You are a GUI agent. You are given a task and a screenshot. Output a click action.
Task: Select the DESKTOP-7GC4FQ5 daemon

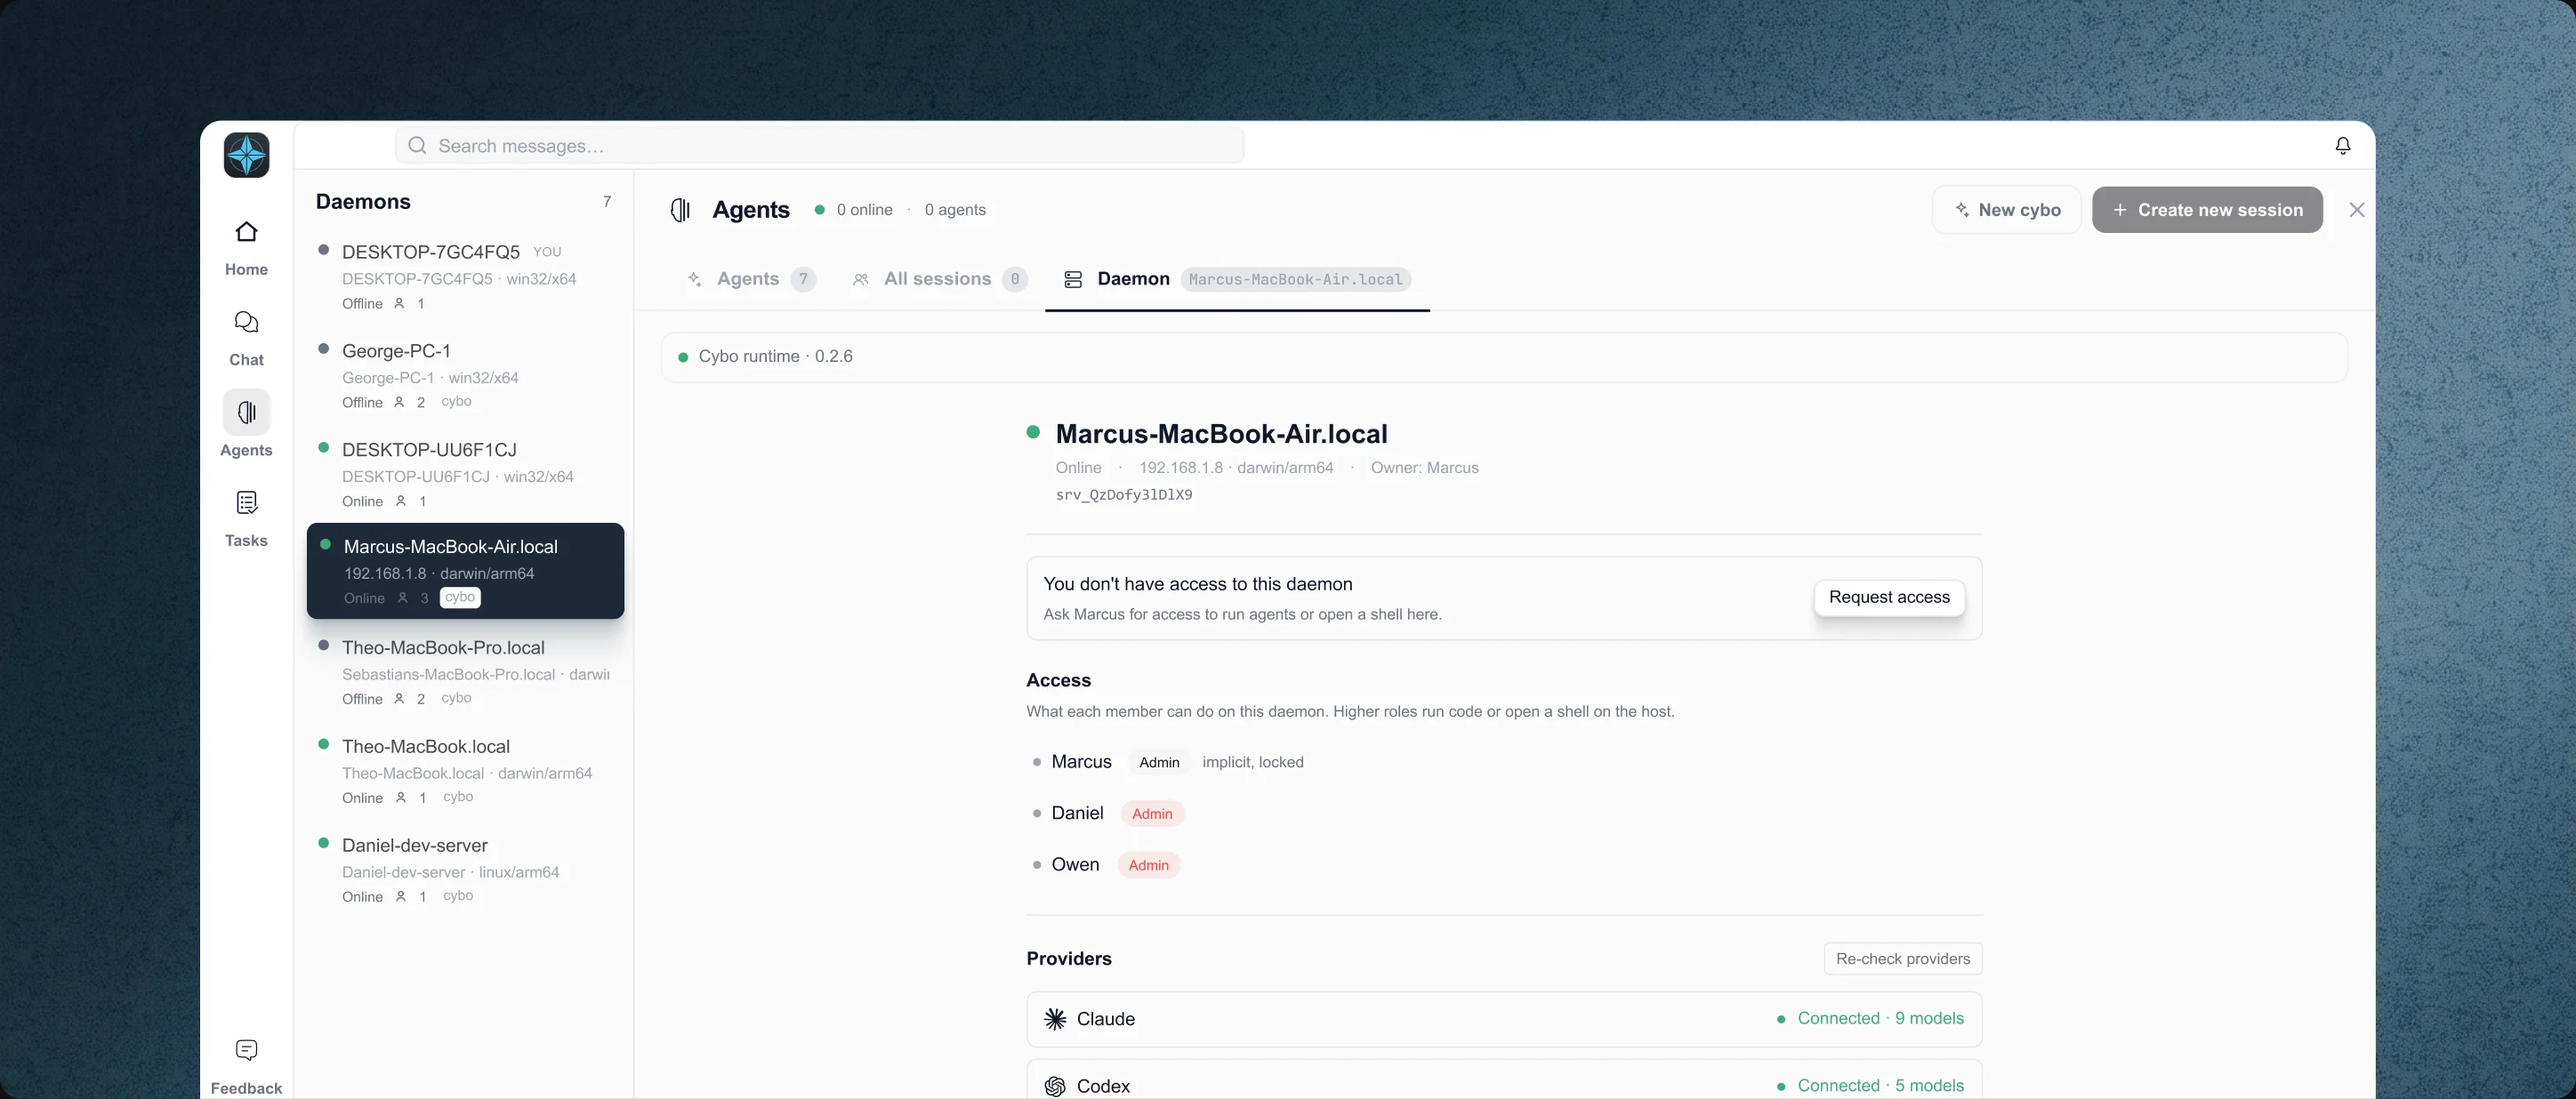point(465,276)
